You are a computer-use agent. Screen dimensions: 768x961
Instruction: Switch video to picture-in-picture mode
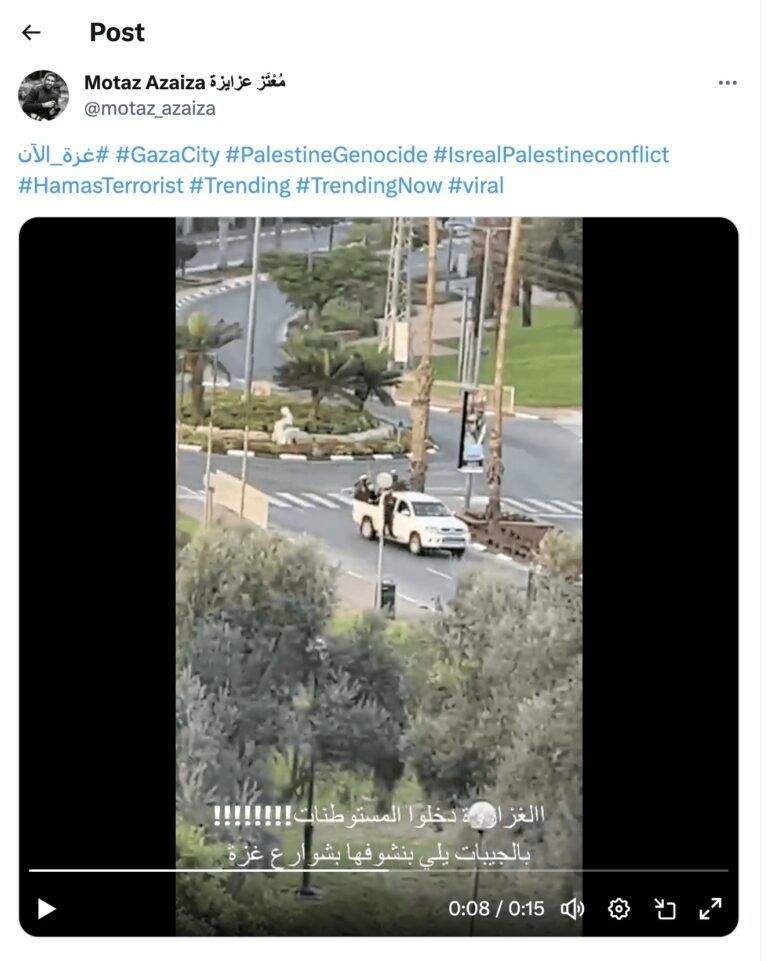coord(664,909)
